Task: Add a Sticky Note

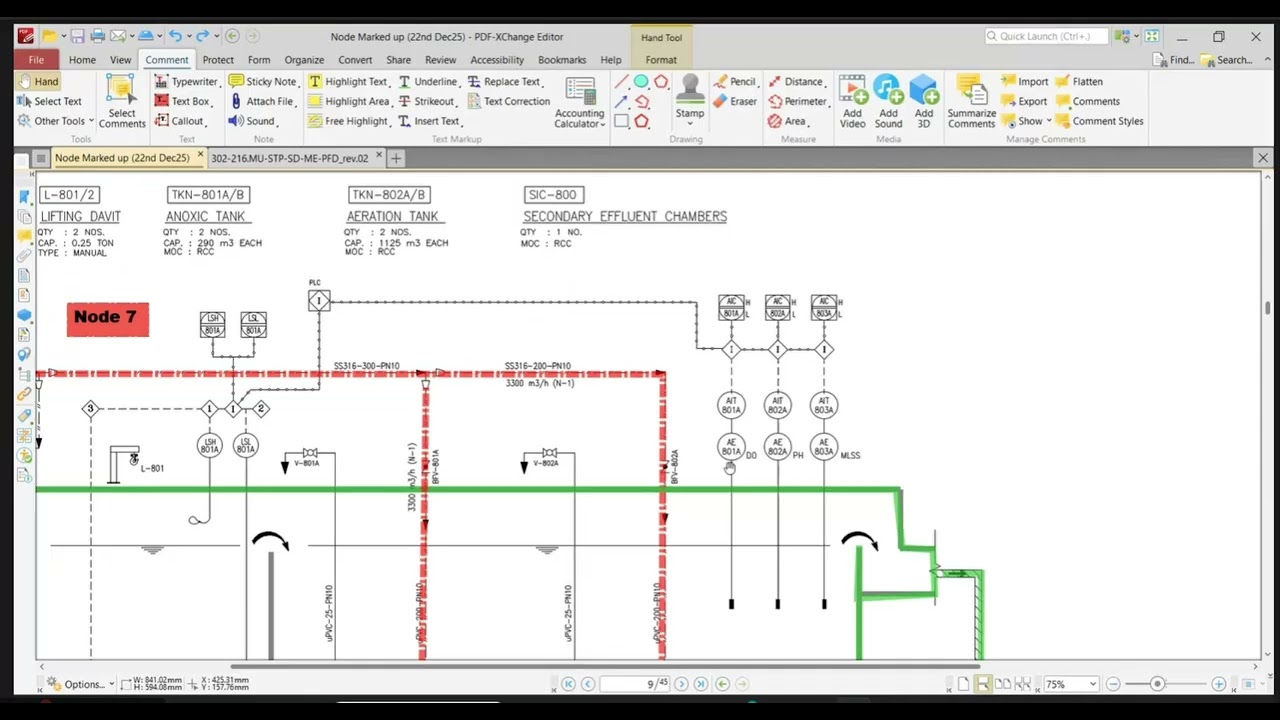Action: (263, 81)
